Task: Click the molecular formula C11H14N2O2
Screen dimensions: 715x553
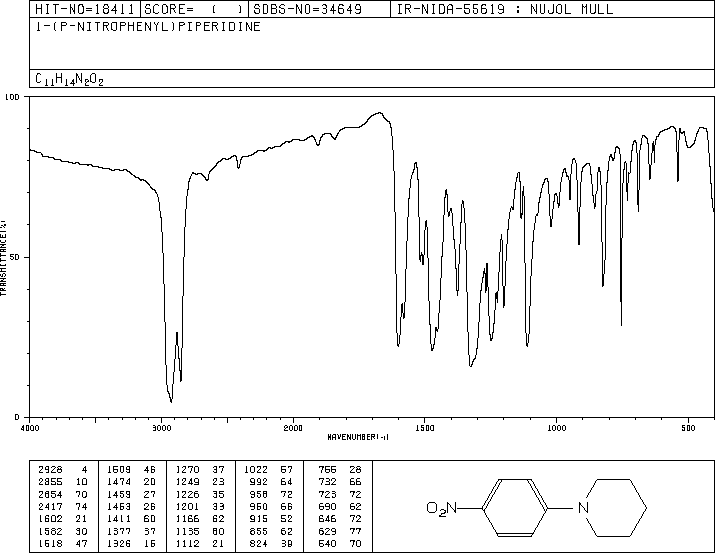Action: [x=69, y=79]
